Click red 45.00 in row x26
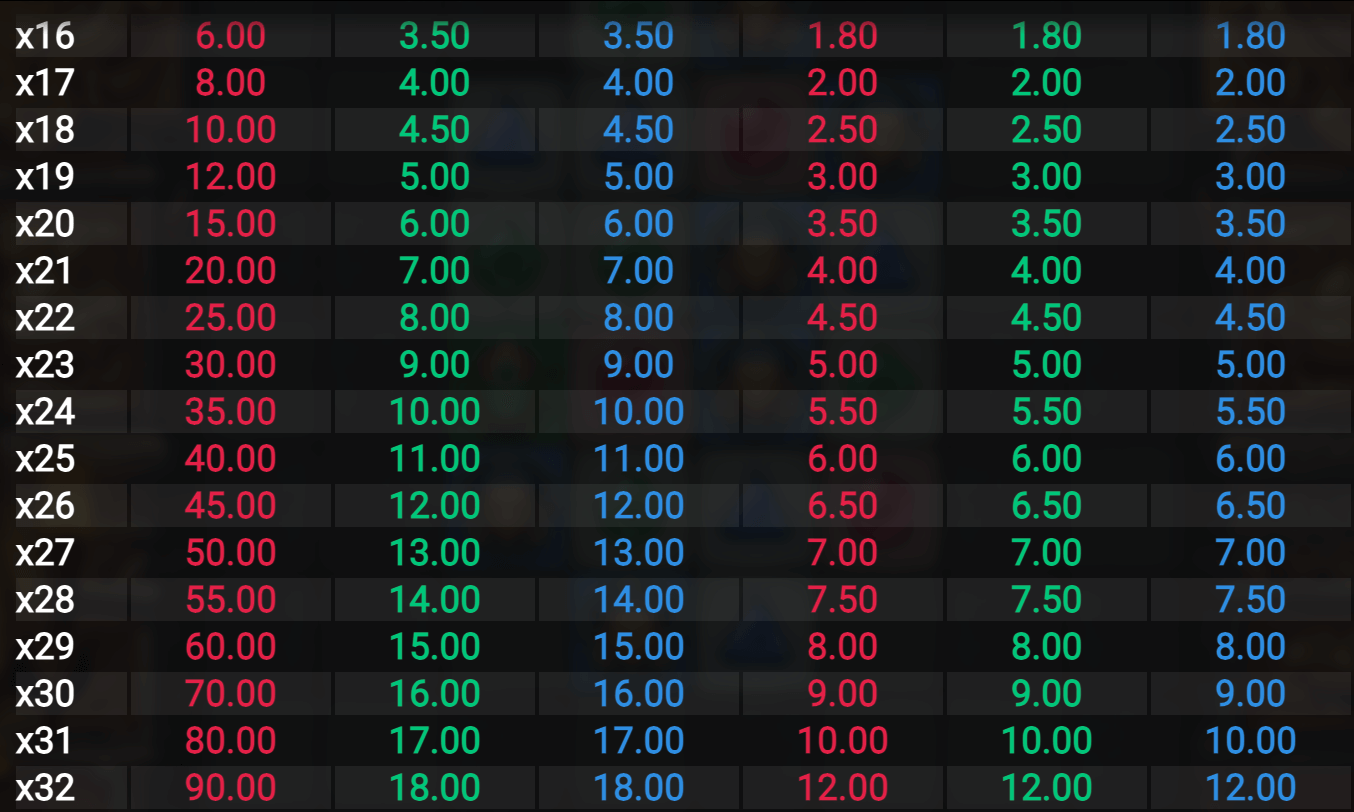 pyautogui.click(x=231, y=506)
